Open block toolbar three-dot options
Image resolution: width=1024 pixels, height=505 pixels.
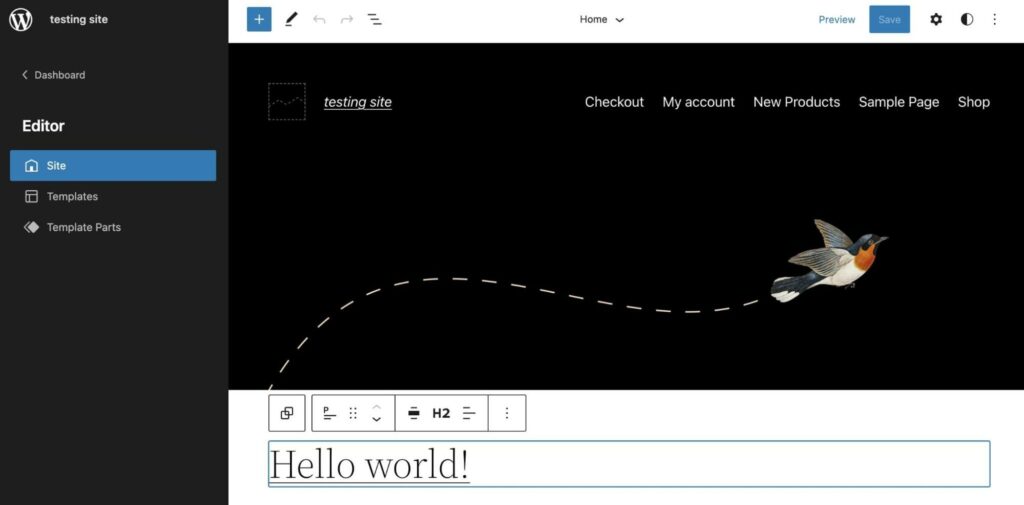pyautogui.click(x=507, y=413)
